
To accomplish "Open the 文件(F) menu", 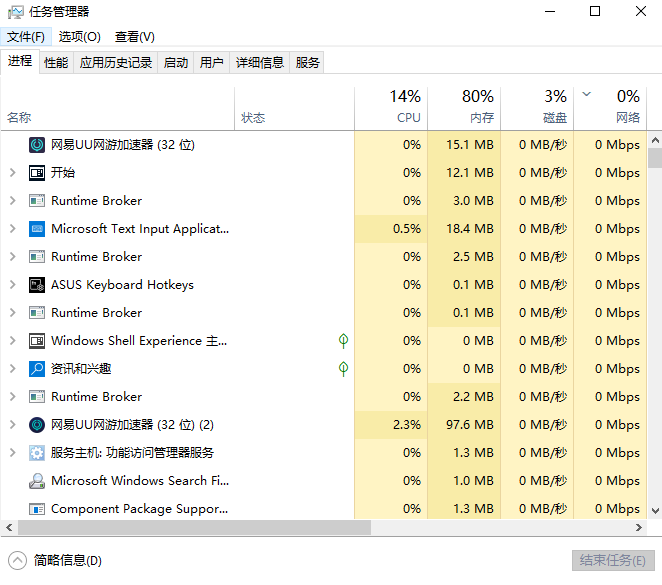I will click(x=26, y=37).
